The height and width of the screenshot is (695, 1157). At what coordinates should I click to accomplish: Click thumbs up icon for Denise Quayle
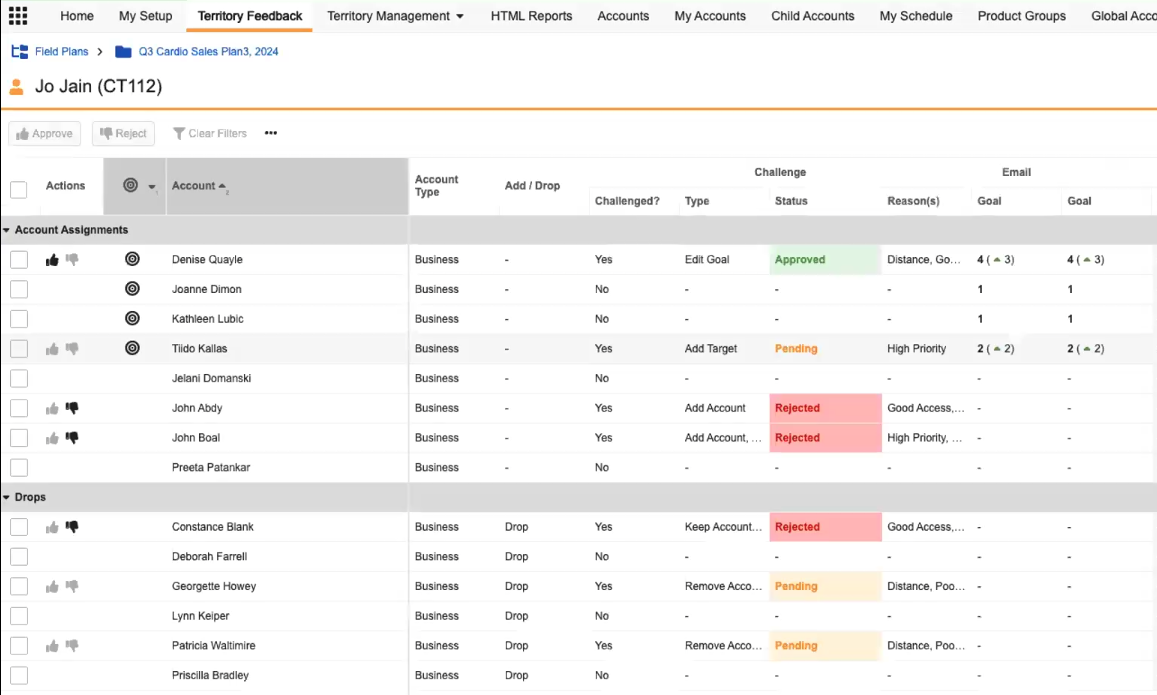[x=52, y=260]
